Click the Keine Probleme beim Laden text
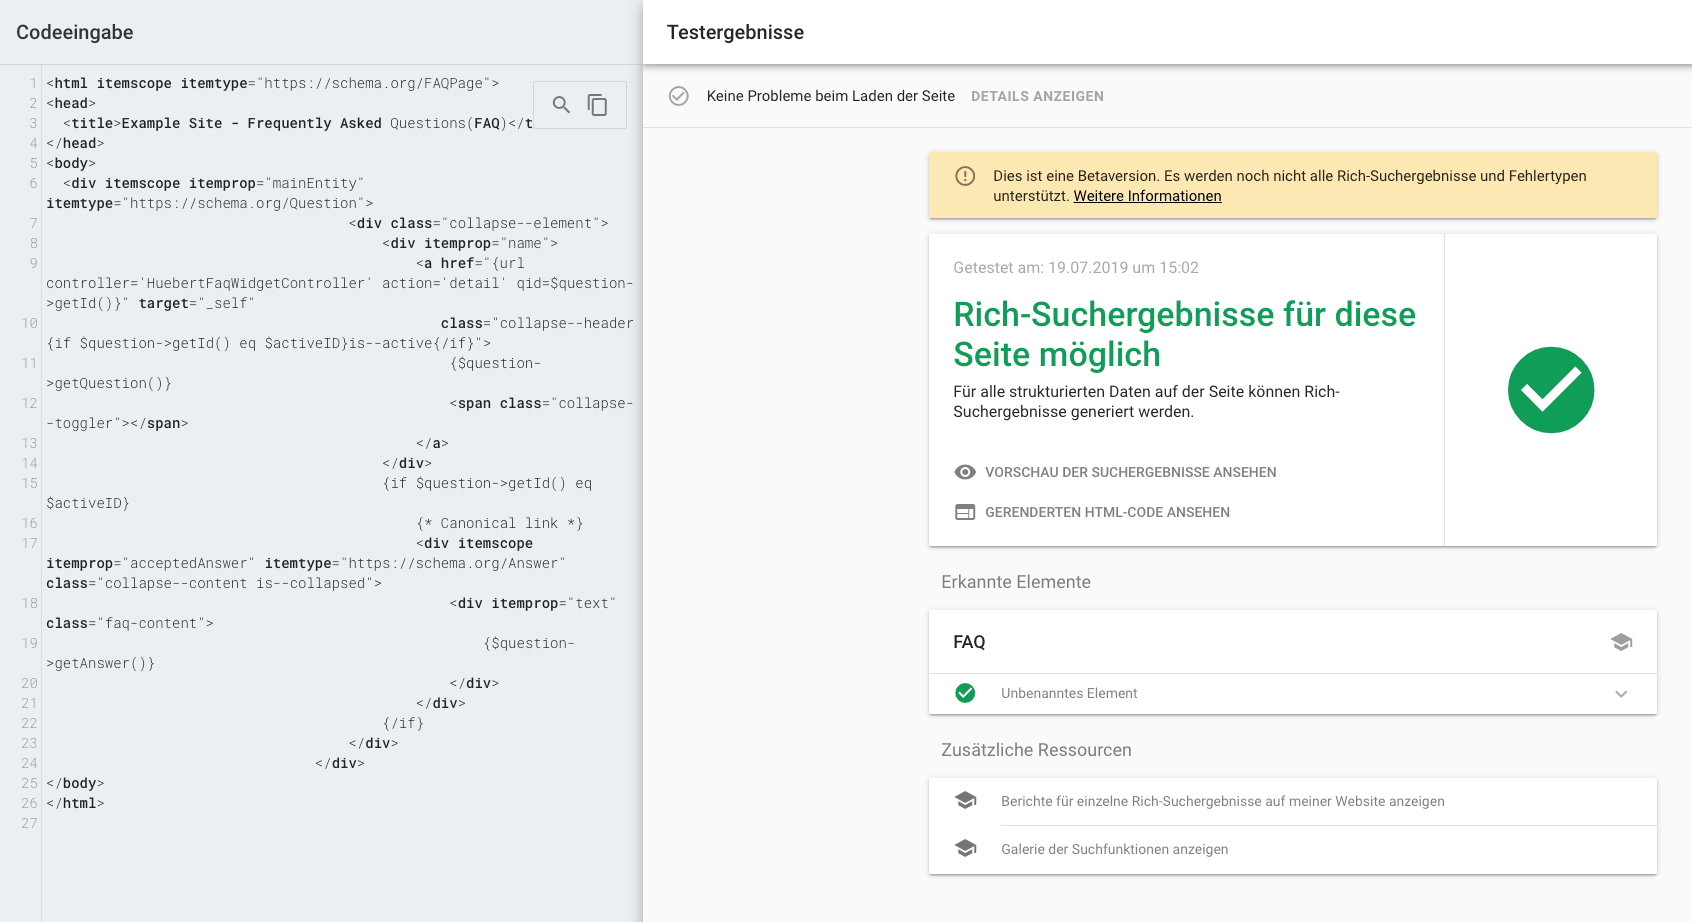This screenshot has height=922, width=1692. [830, 96]
